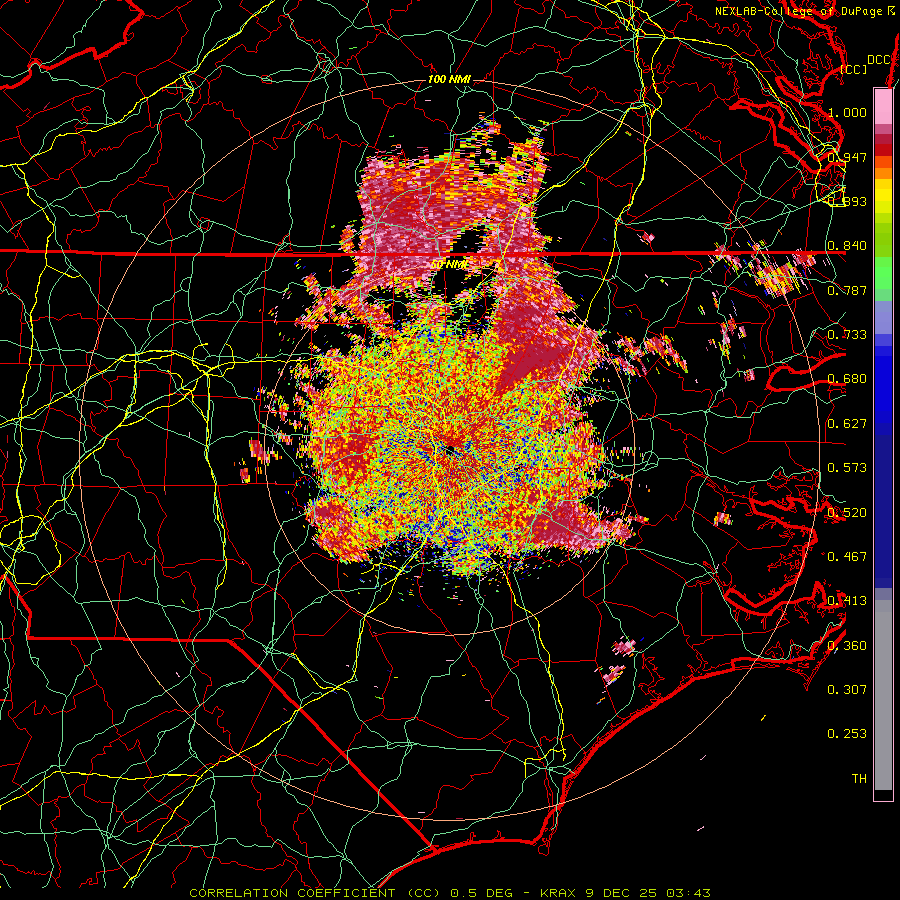Click the 03:43 timestamp
The image size is (900, 900).
688,893
